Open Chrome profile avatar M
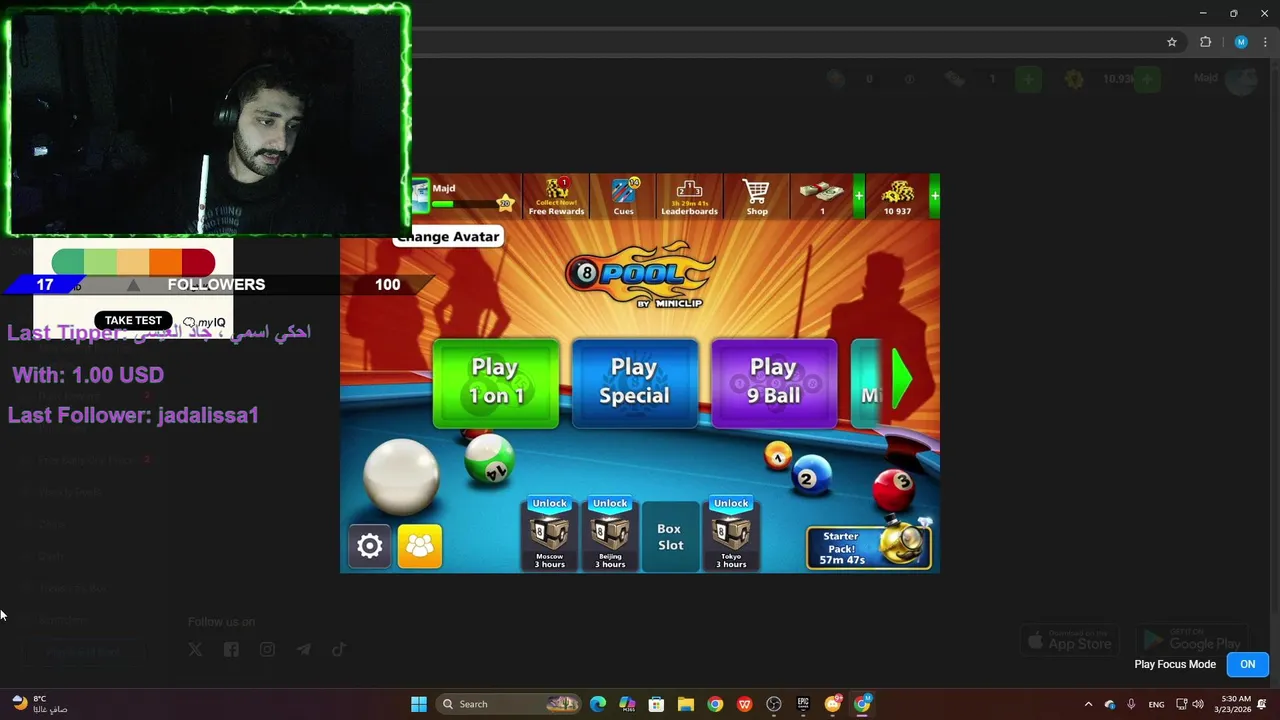Viewport: 1280px width, 720px height. [x=1241, y=42]
